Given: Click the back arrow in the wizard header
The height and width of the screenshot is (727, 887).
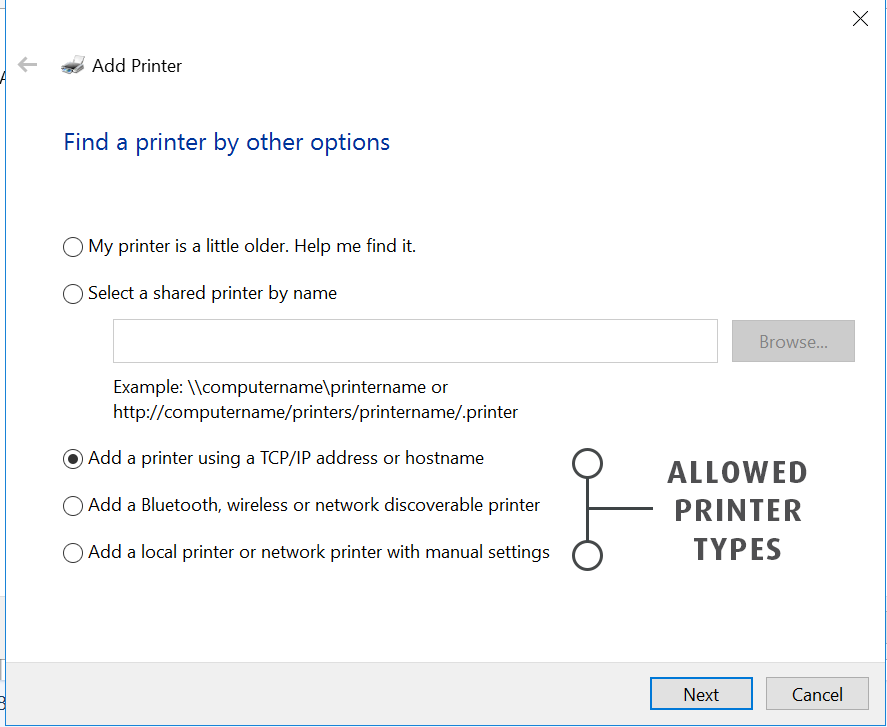Looking at the screenshot, I should click(27, 65).
